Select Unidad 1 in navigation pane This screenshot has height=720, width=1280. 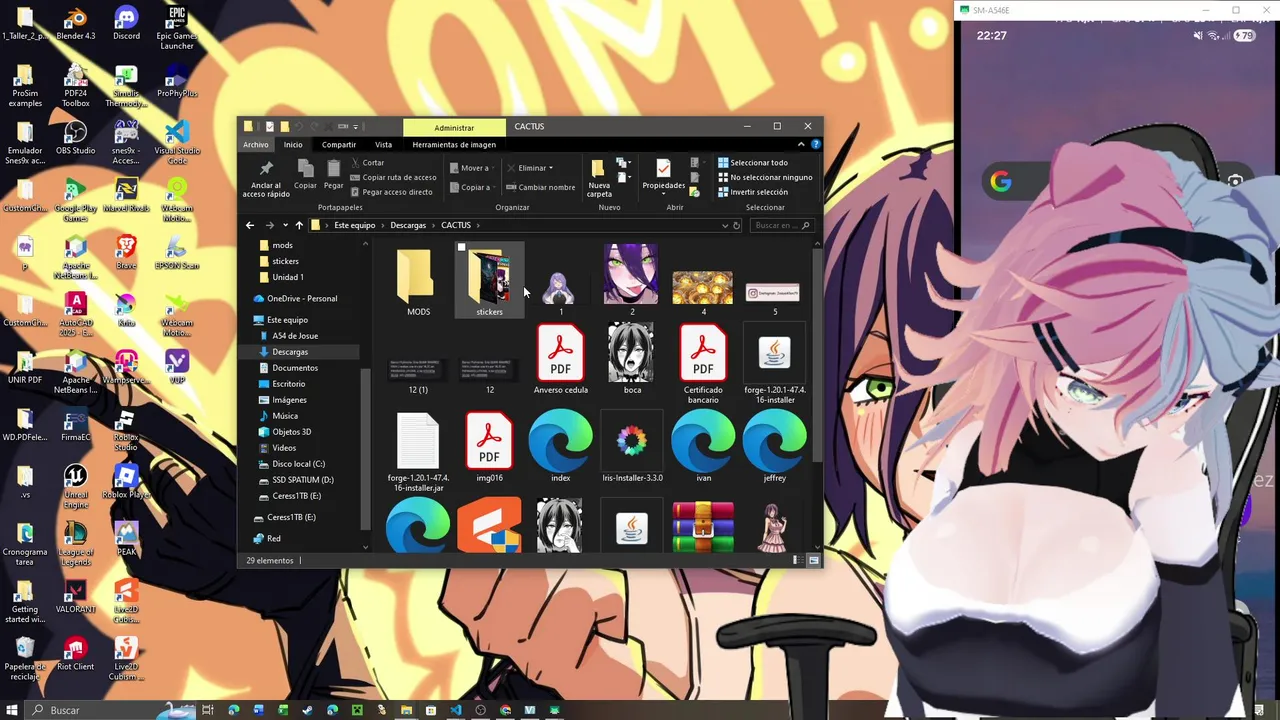coord(288,277)
